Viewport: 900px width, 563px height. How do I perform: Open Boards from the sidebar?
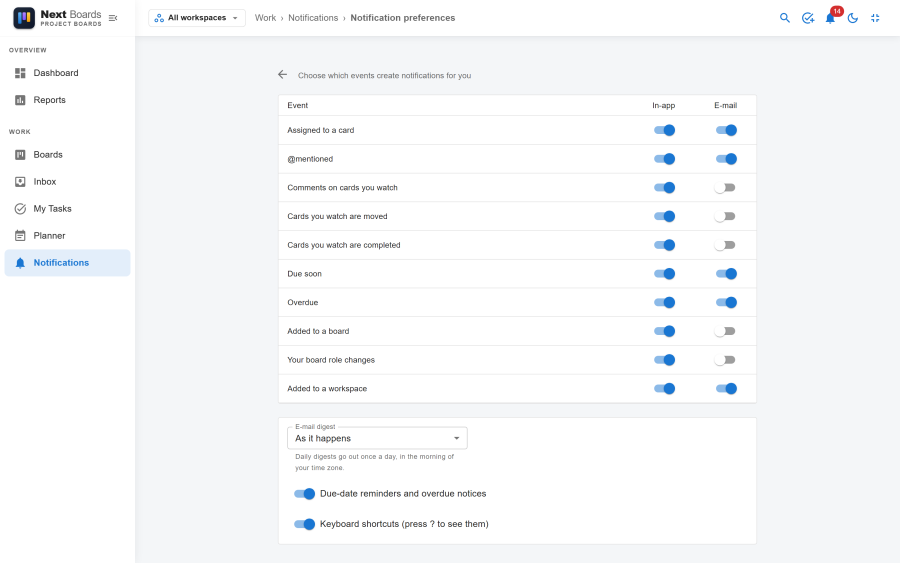point(67,154)
